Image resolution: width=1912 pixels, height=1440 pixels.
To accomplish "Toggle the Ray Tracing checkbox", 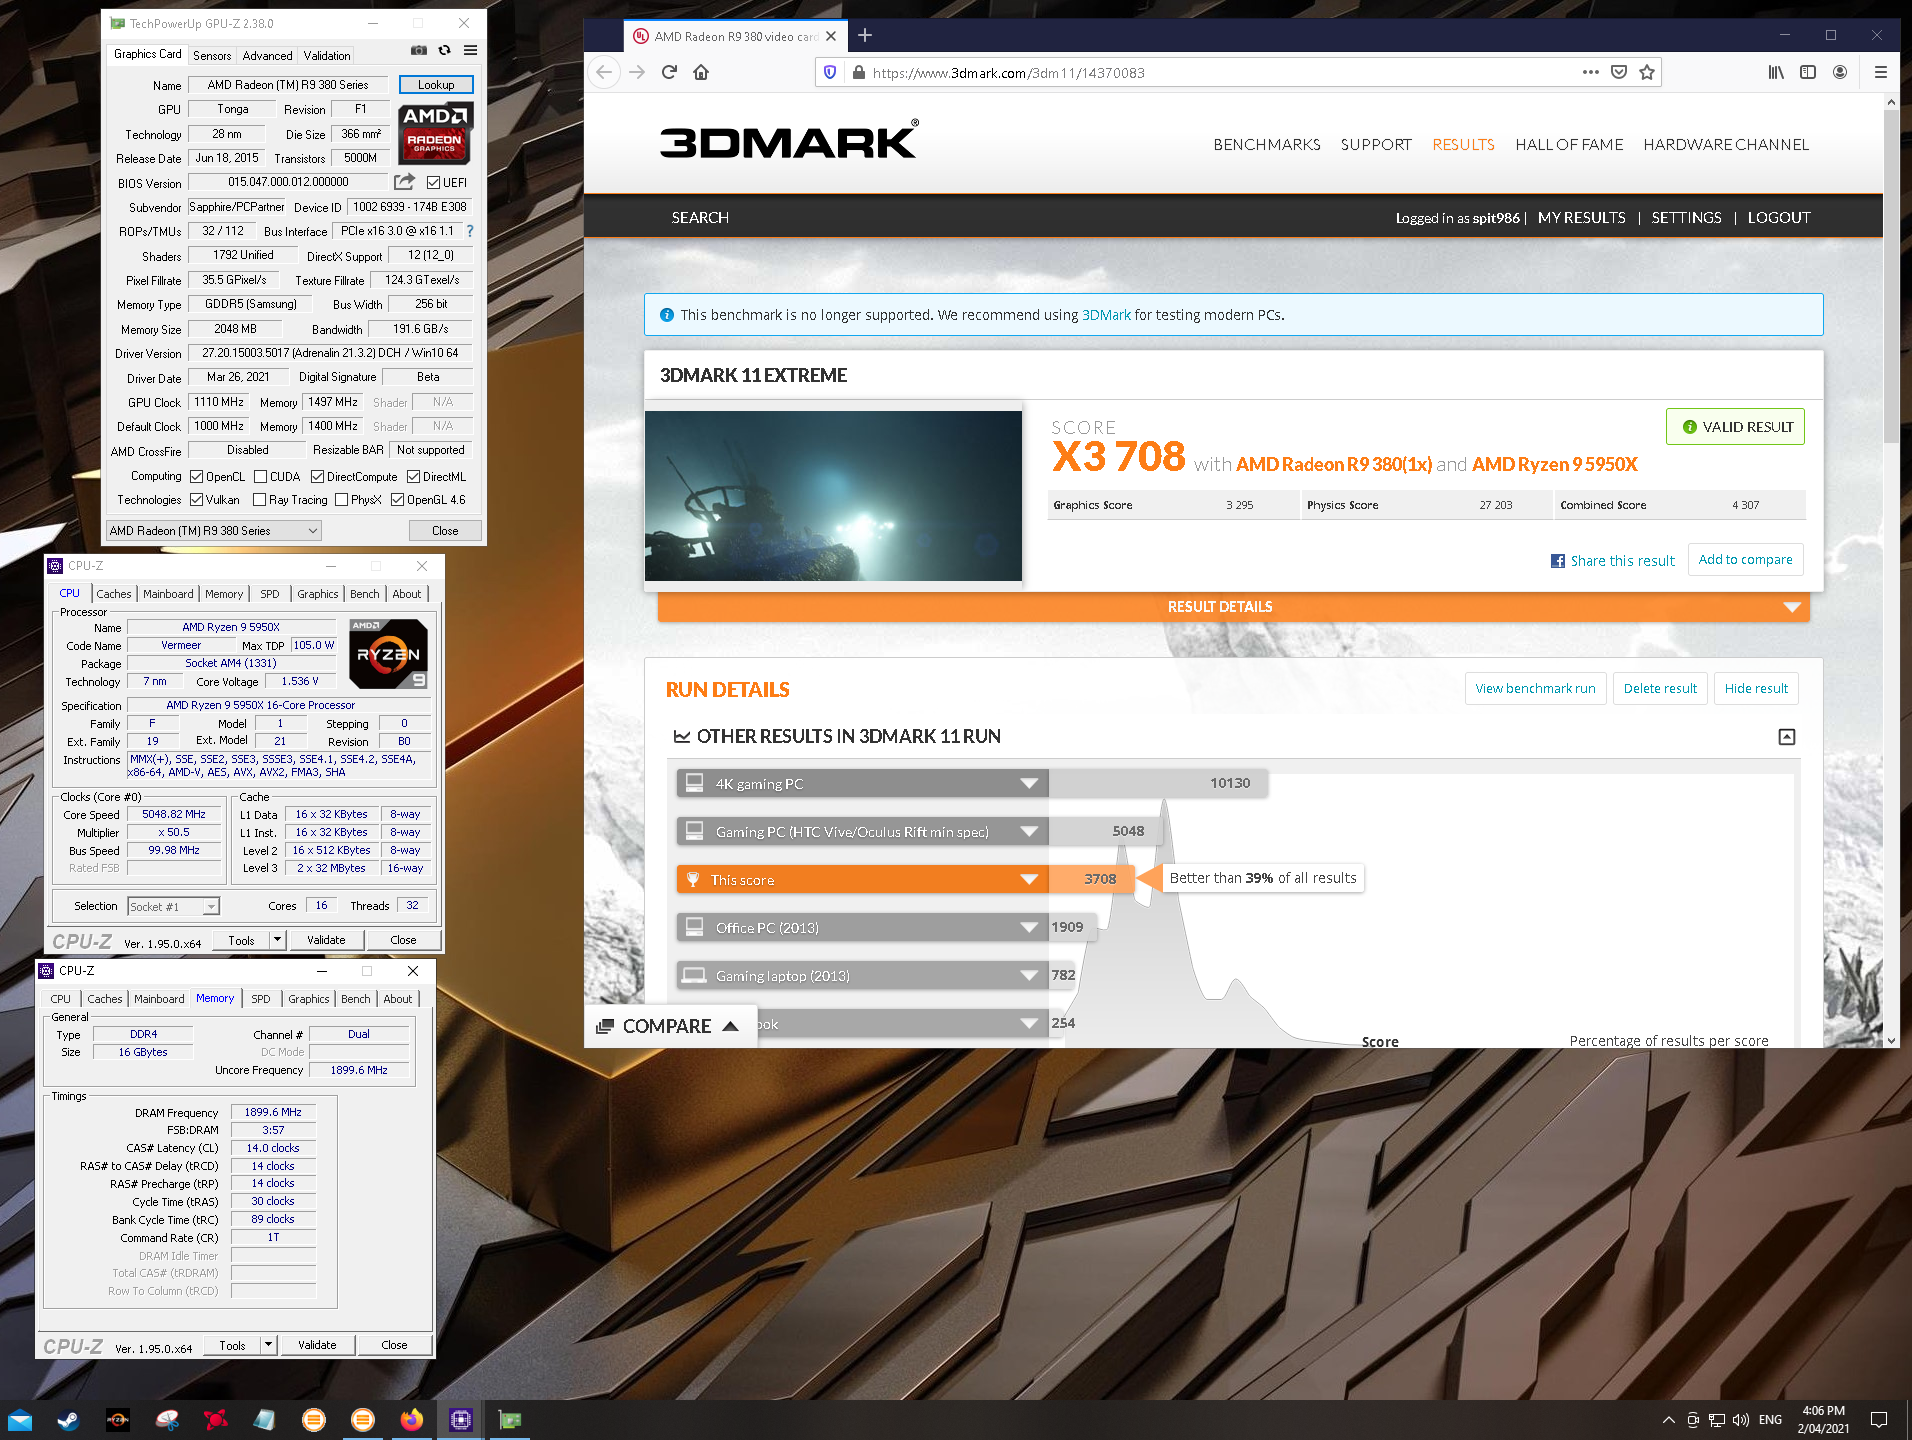I will click(x=260, y=499).
